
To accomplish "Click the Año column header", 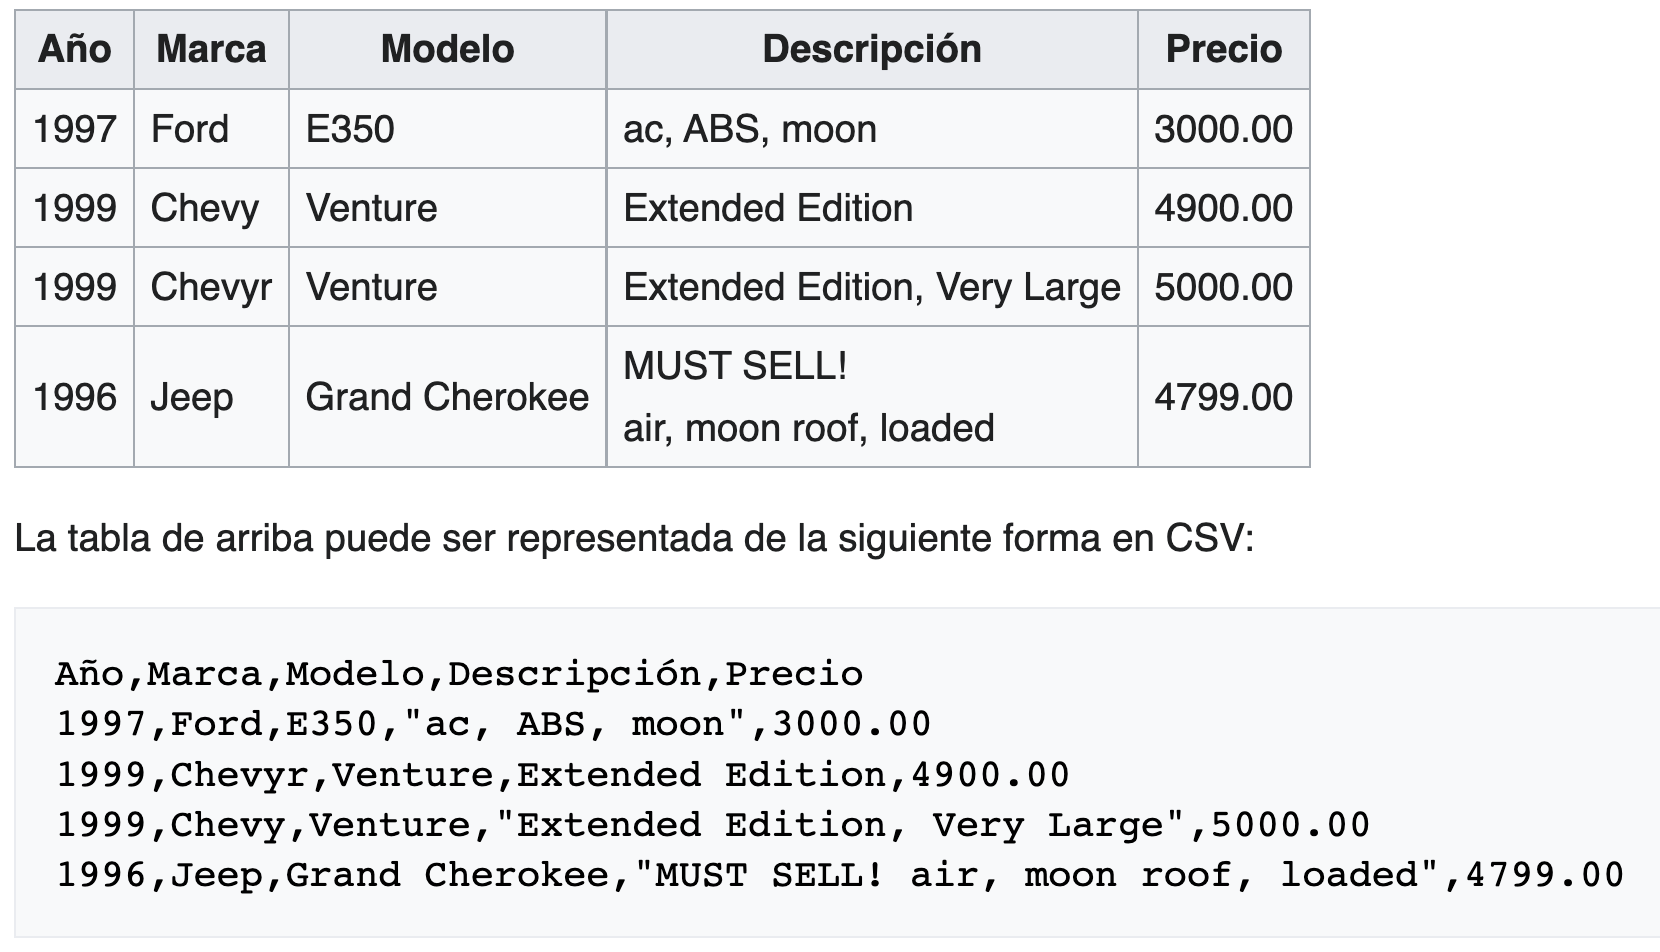I will coord(75,49).
